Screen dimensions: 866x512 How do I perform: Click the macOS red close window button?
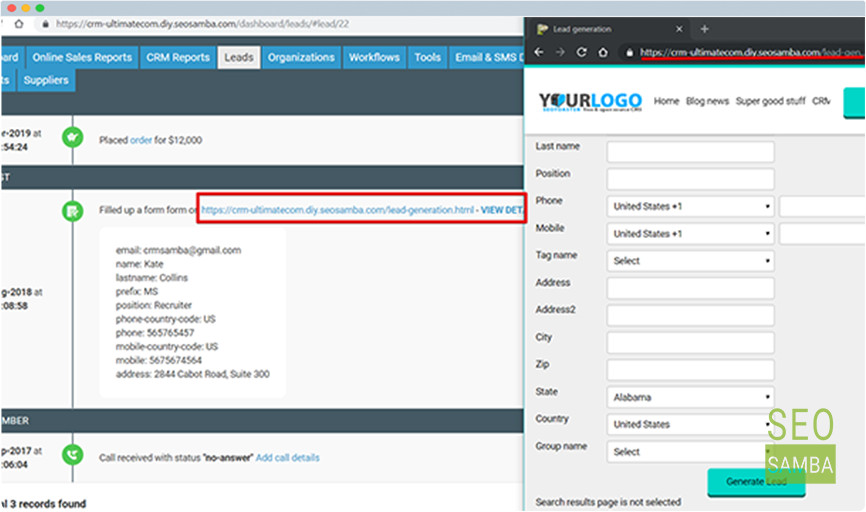pos(12,8)
